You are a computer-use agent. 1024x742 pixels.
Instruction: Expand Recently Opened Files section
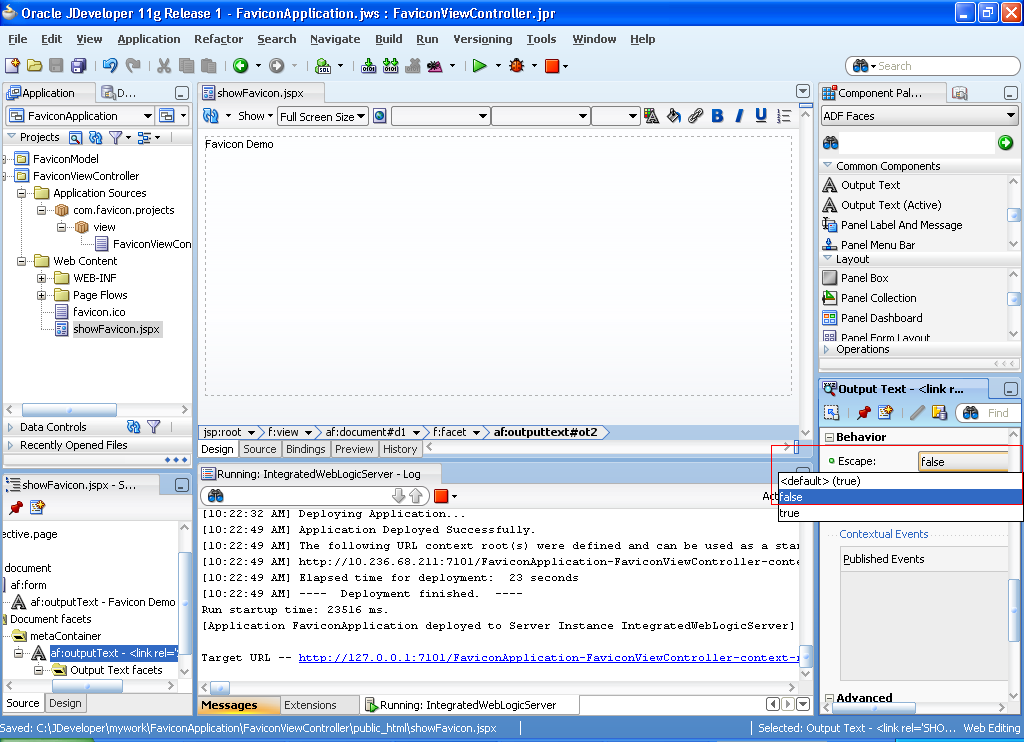[x=10, y=445]
